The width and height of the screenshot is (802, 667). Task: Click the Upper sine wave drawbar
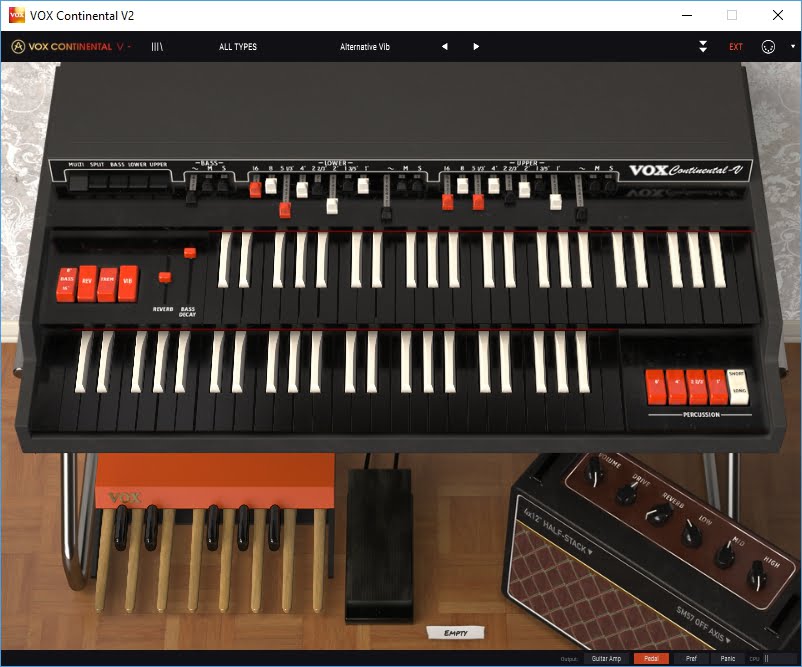click(580, 214)
